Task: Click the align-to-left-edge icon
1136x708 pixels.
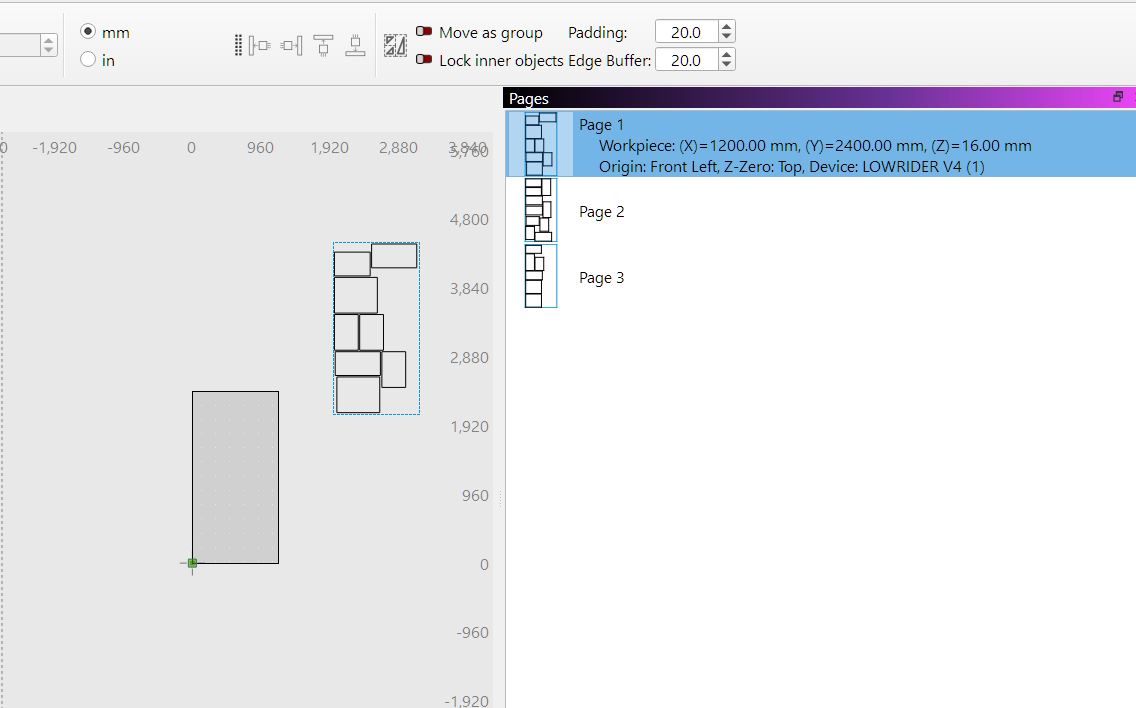Action: (259, 46)
